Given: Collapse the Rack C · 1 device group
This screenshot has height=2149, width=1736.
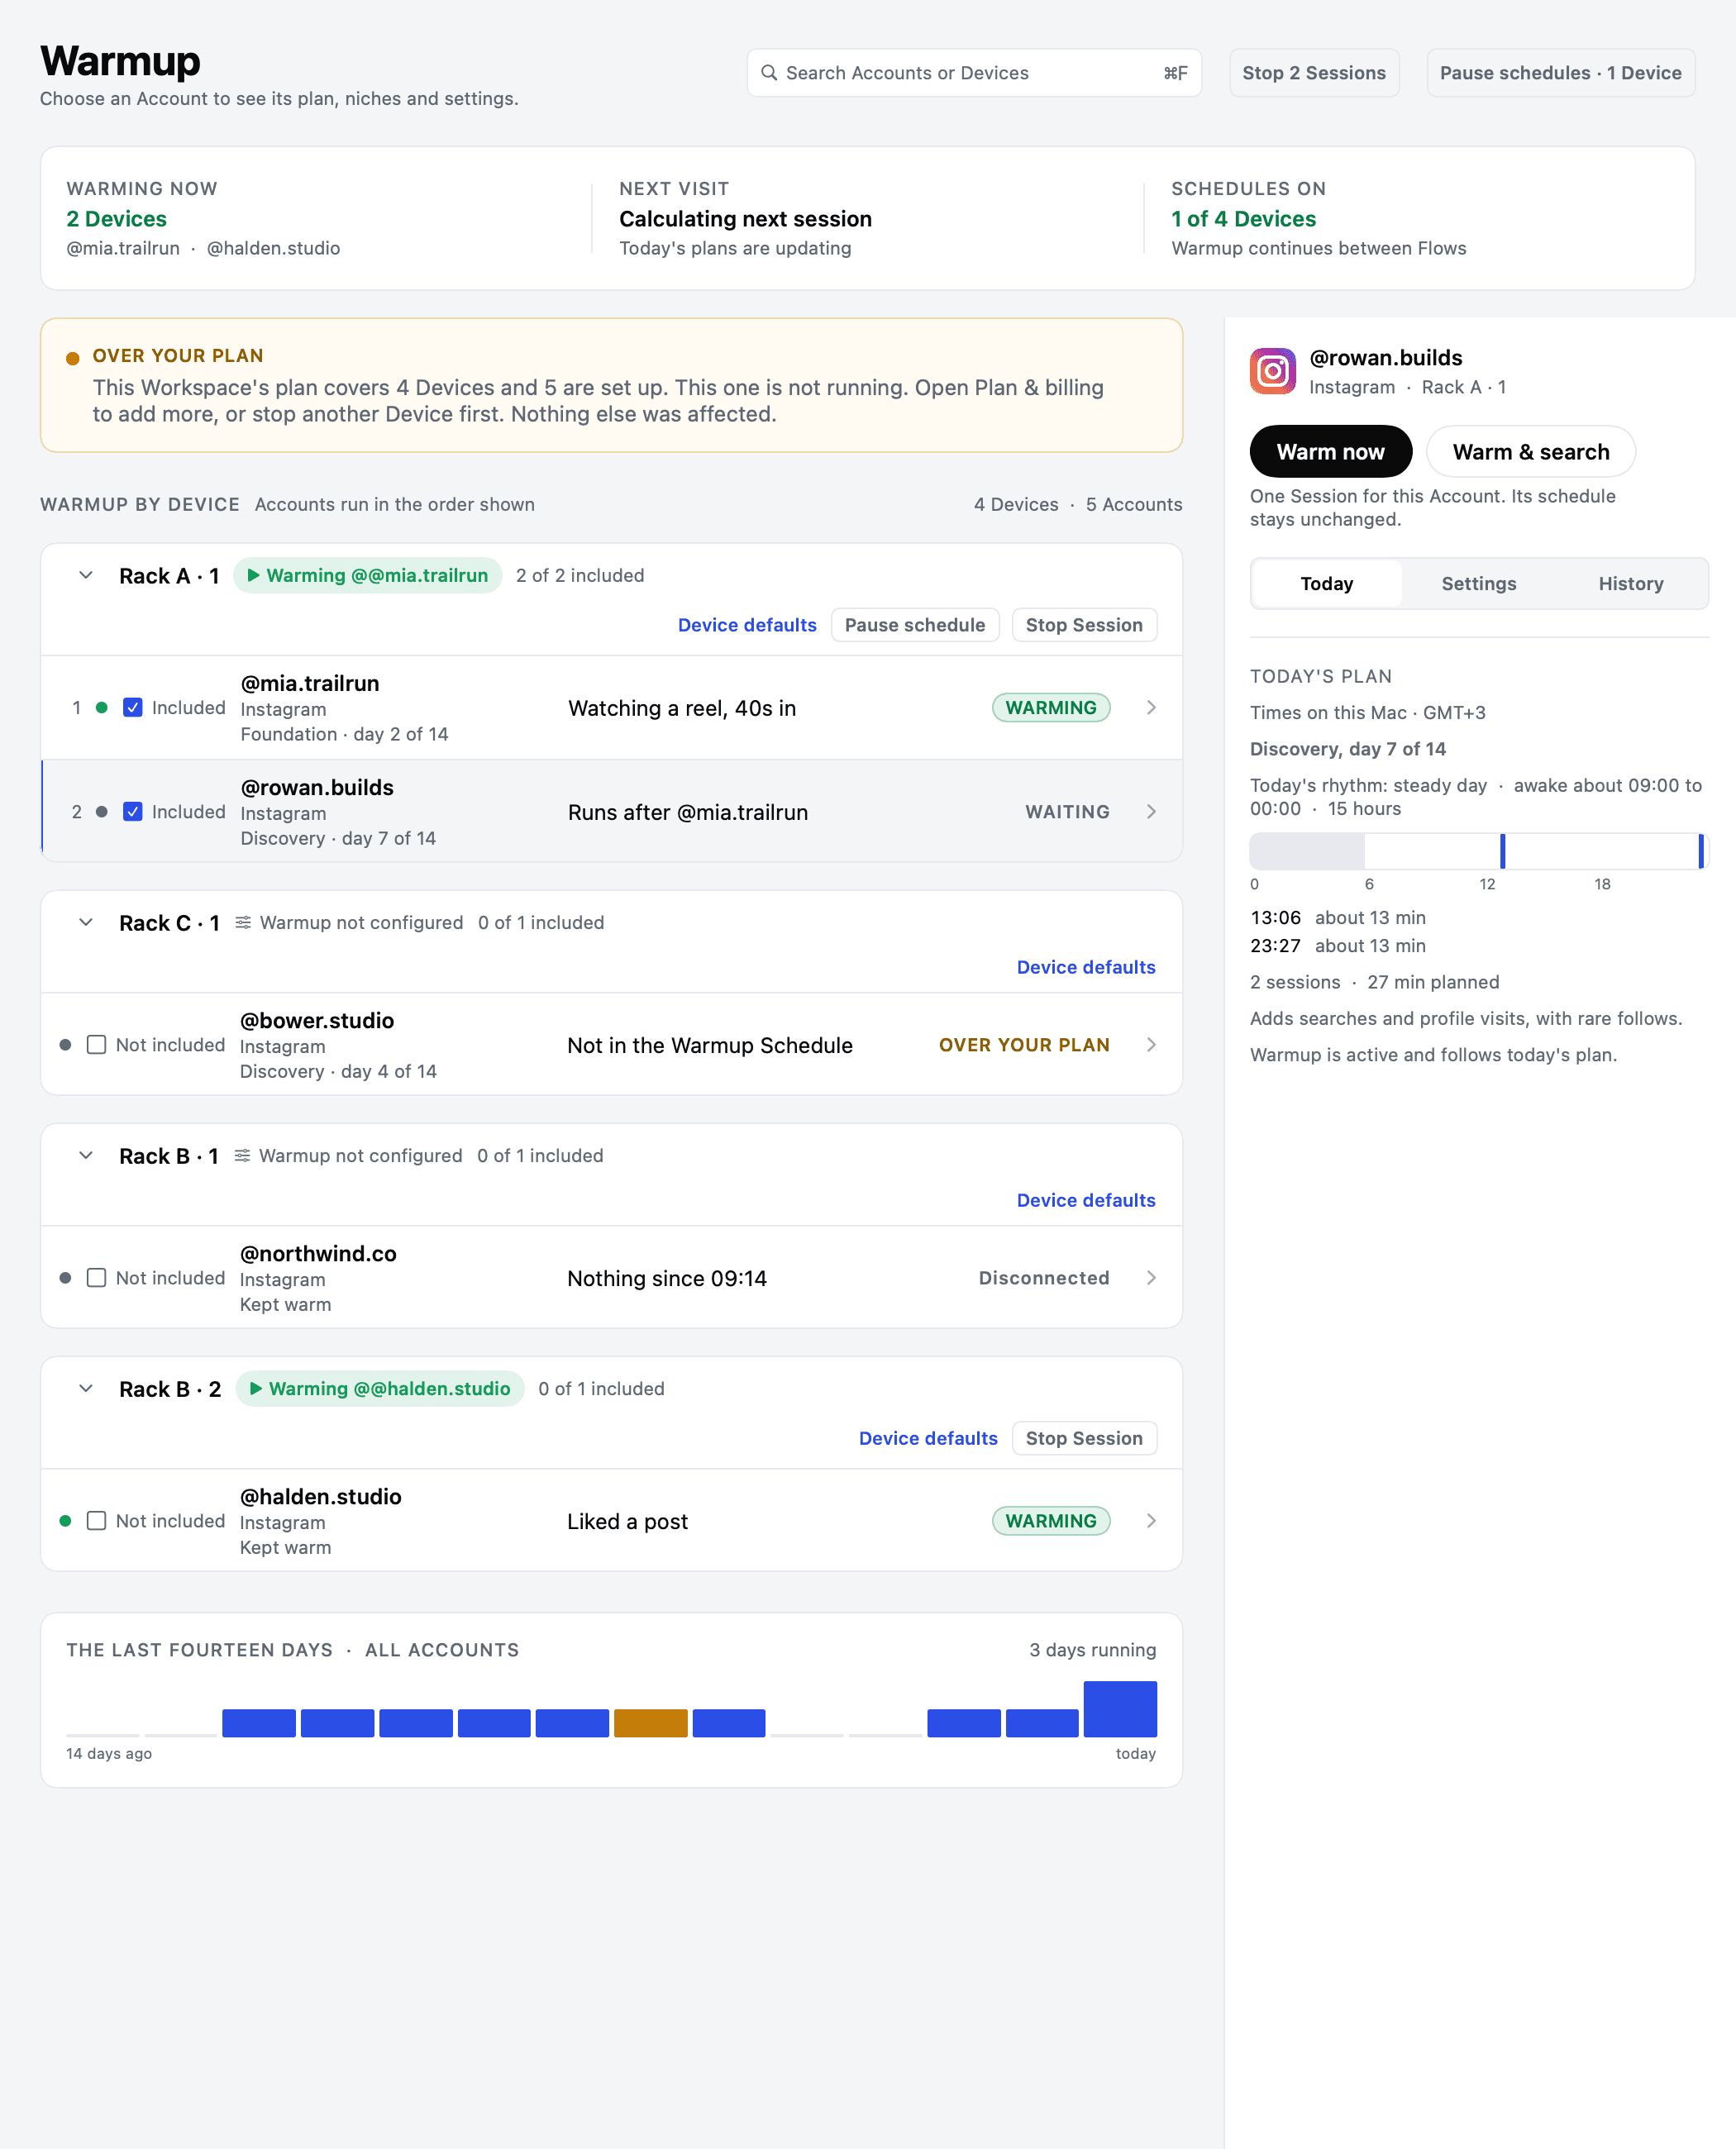Looking at the screenshot, I should (86, 922).
